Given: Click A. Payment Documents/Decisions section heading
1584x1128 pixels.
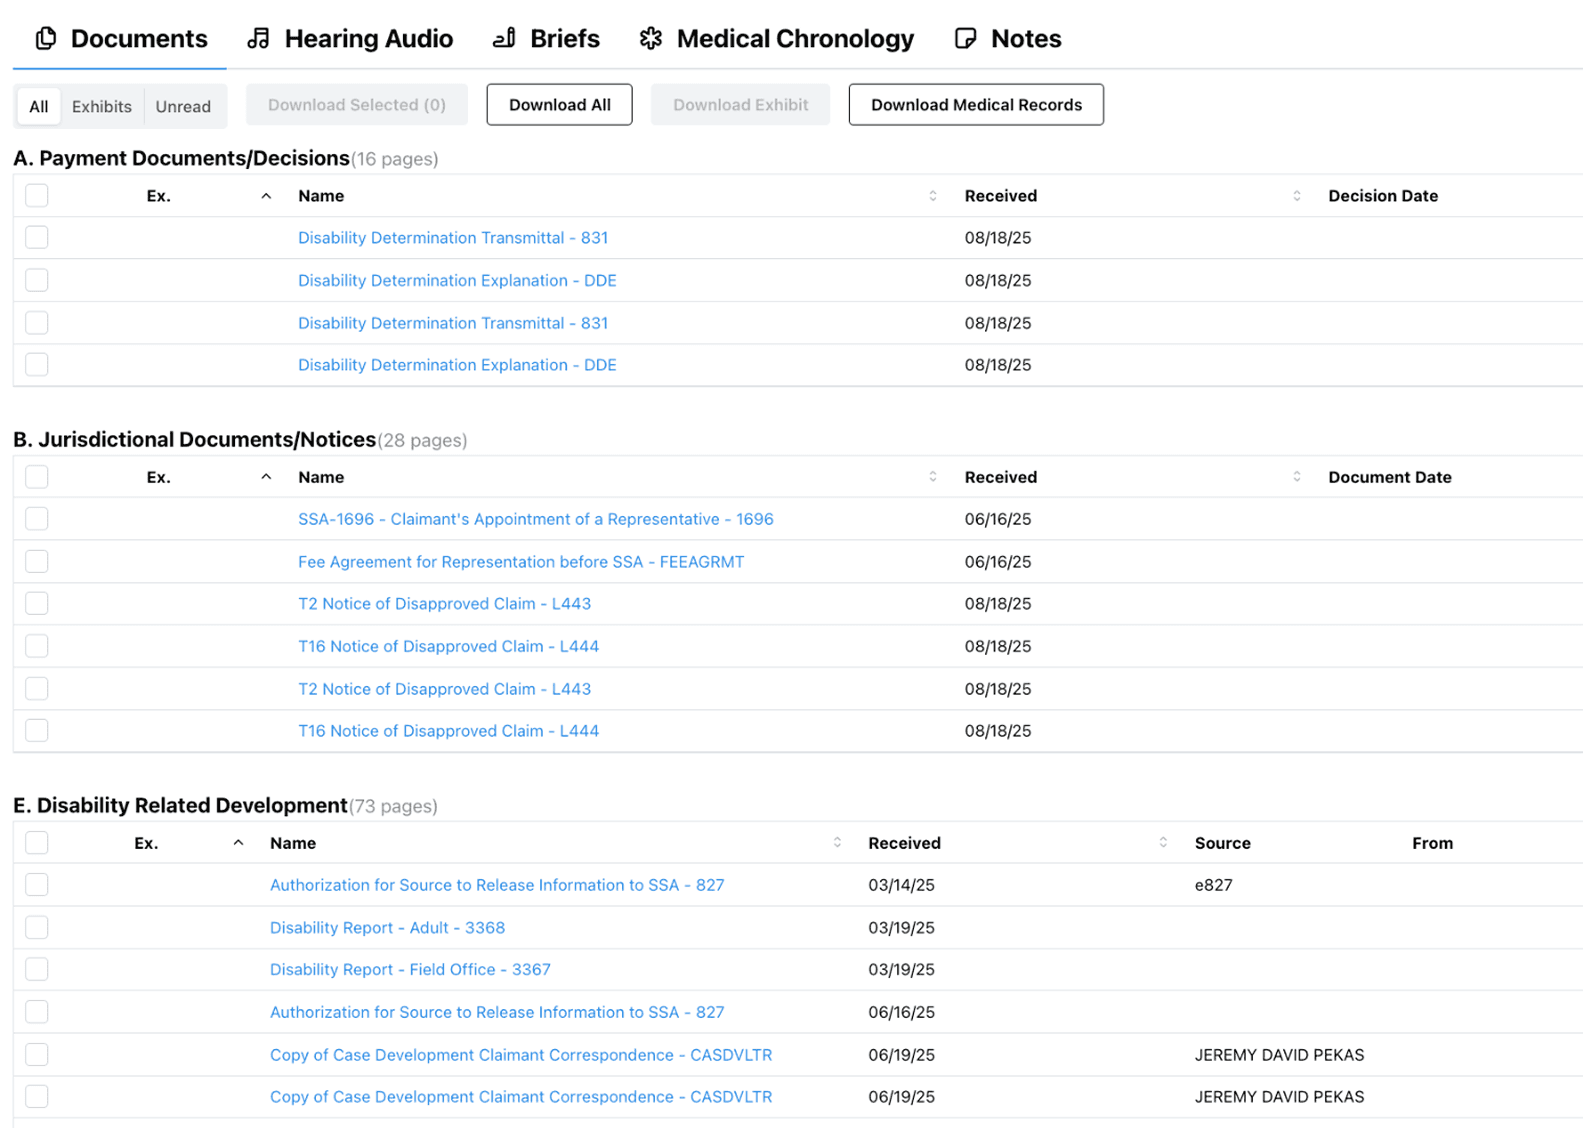Looking at the screenshot, I should (181, 158).
